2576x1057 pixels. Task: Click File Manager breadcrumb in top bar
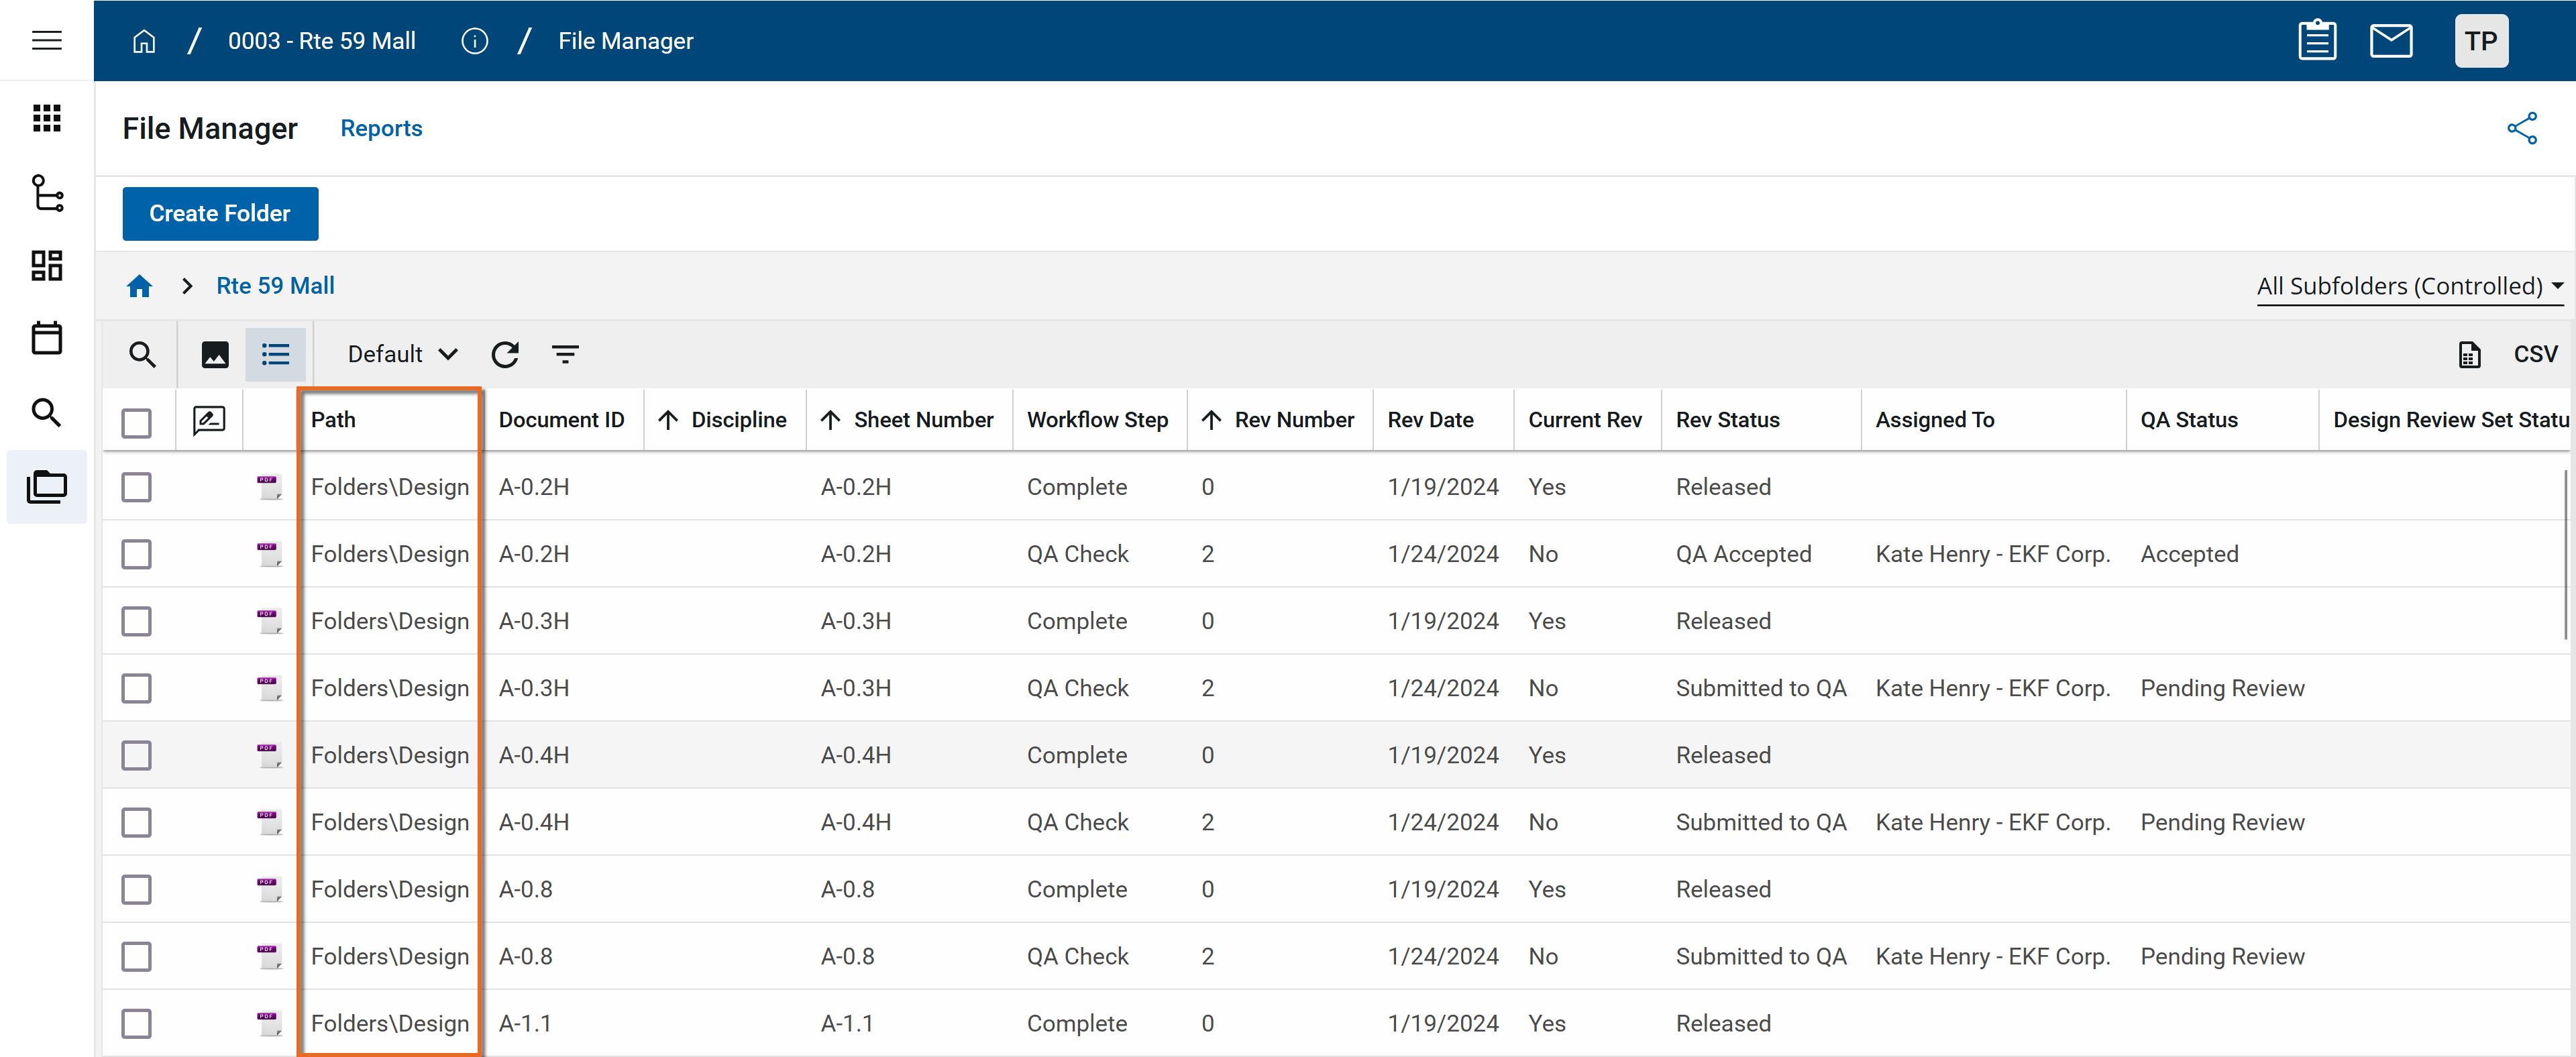[625, 41]
